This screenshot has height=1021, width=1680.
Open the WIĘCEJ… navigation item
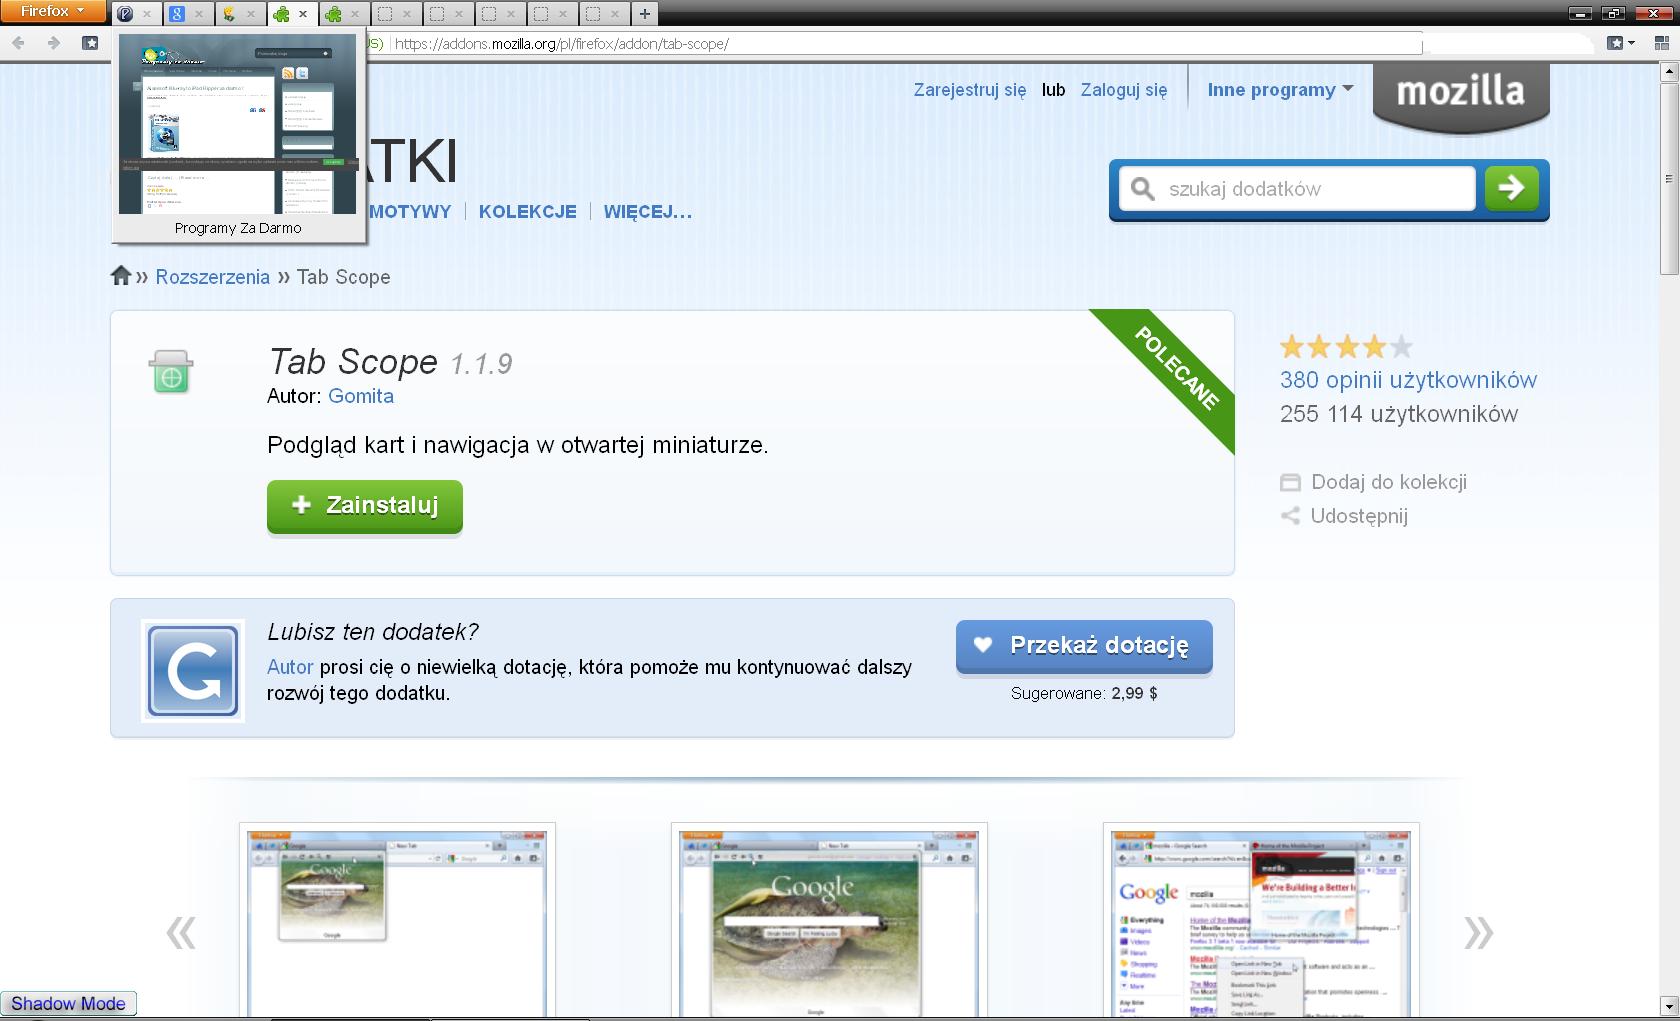pyautogui.click(x=648, y=212)
